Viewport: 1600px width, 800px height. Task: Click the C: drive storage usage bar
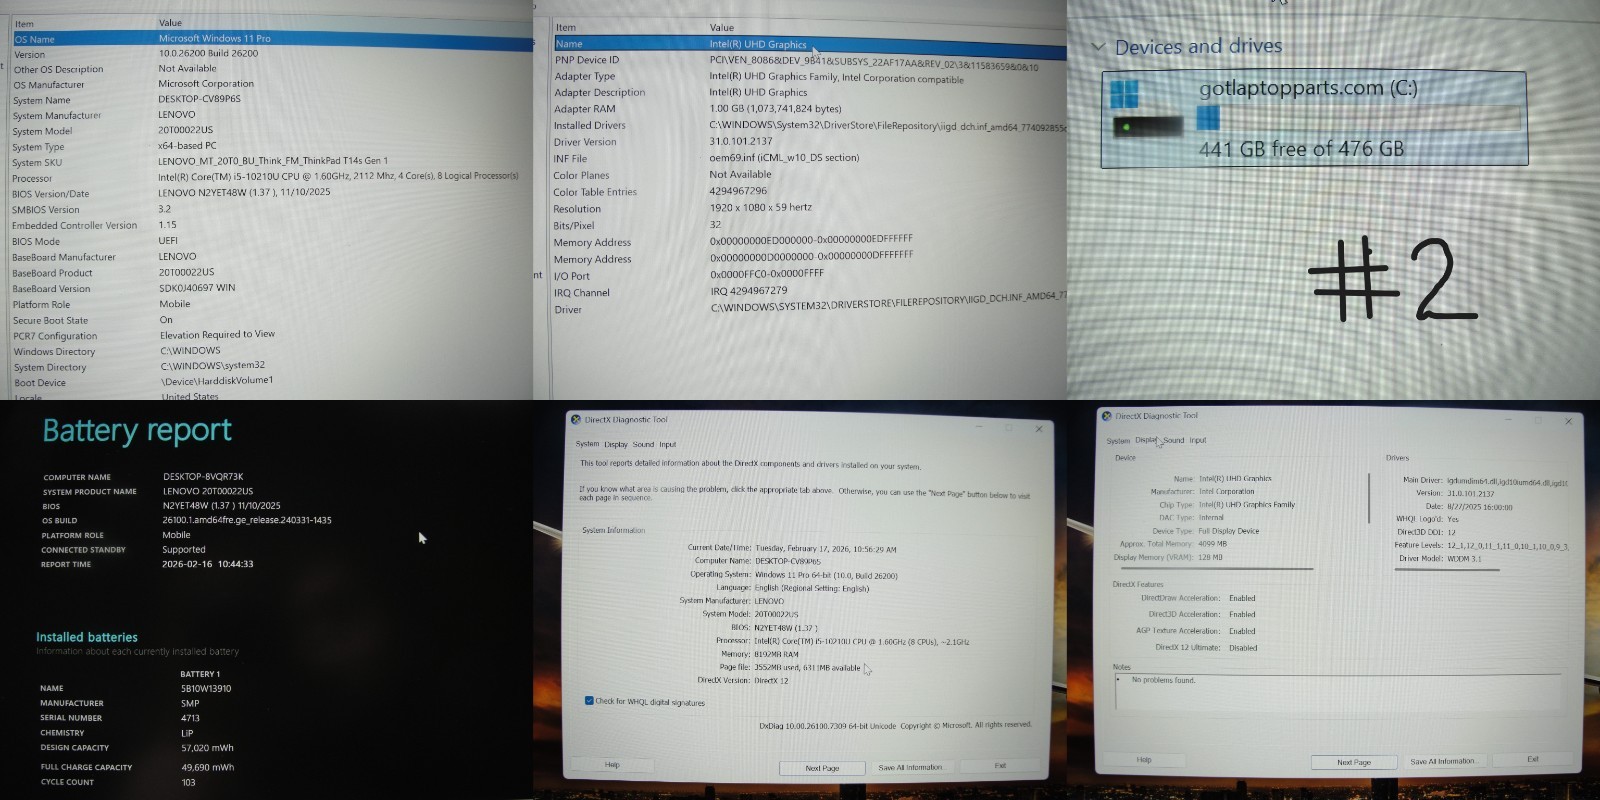click(x=1359, y=120)
